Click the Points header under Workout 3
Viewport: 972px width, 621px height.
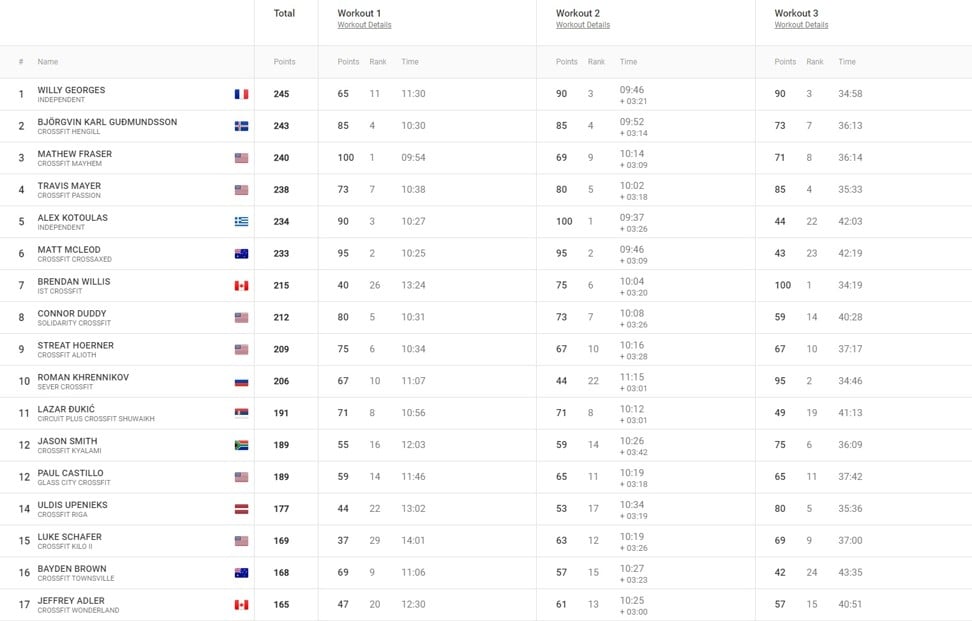(785, 61)
